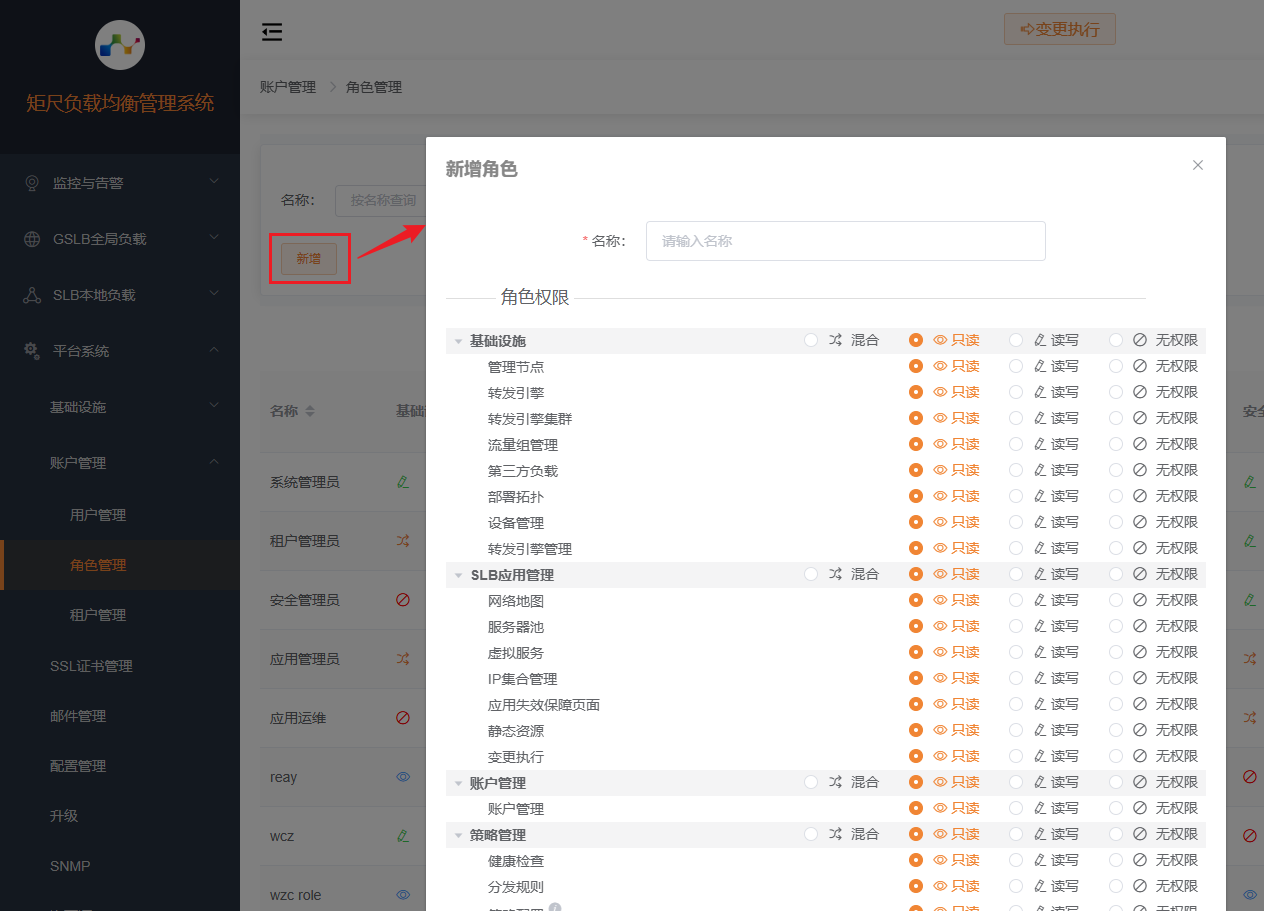Expand the 监控与告警 sidebar menu chevron
The image size is (1264, 911).
[x=214, y=182]
